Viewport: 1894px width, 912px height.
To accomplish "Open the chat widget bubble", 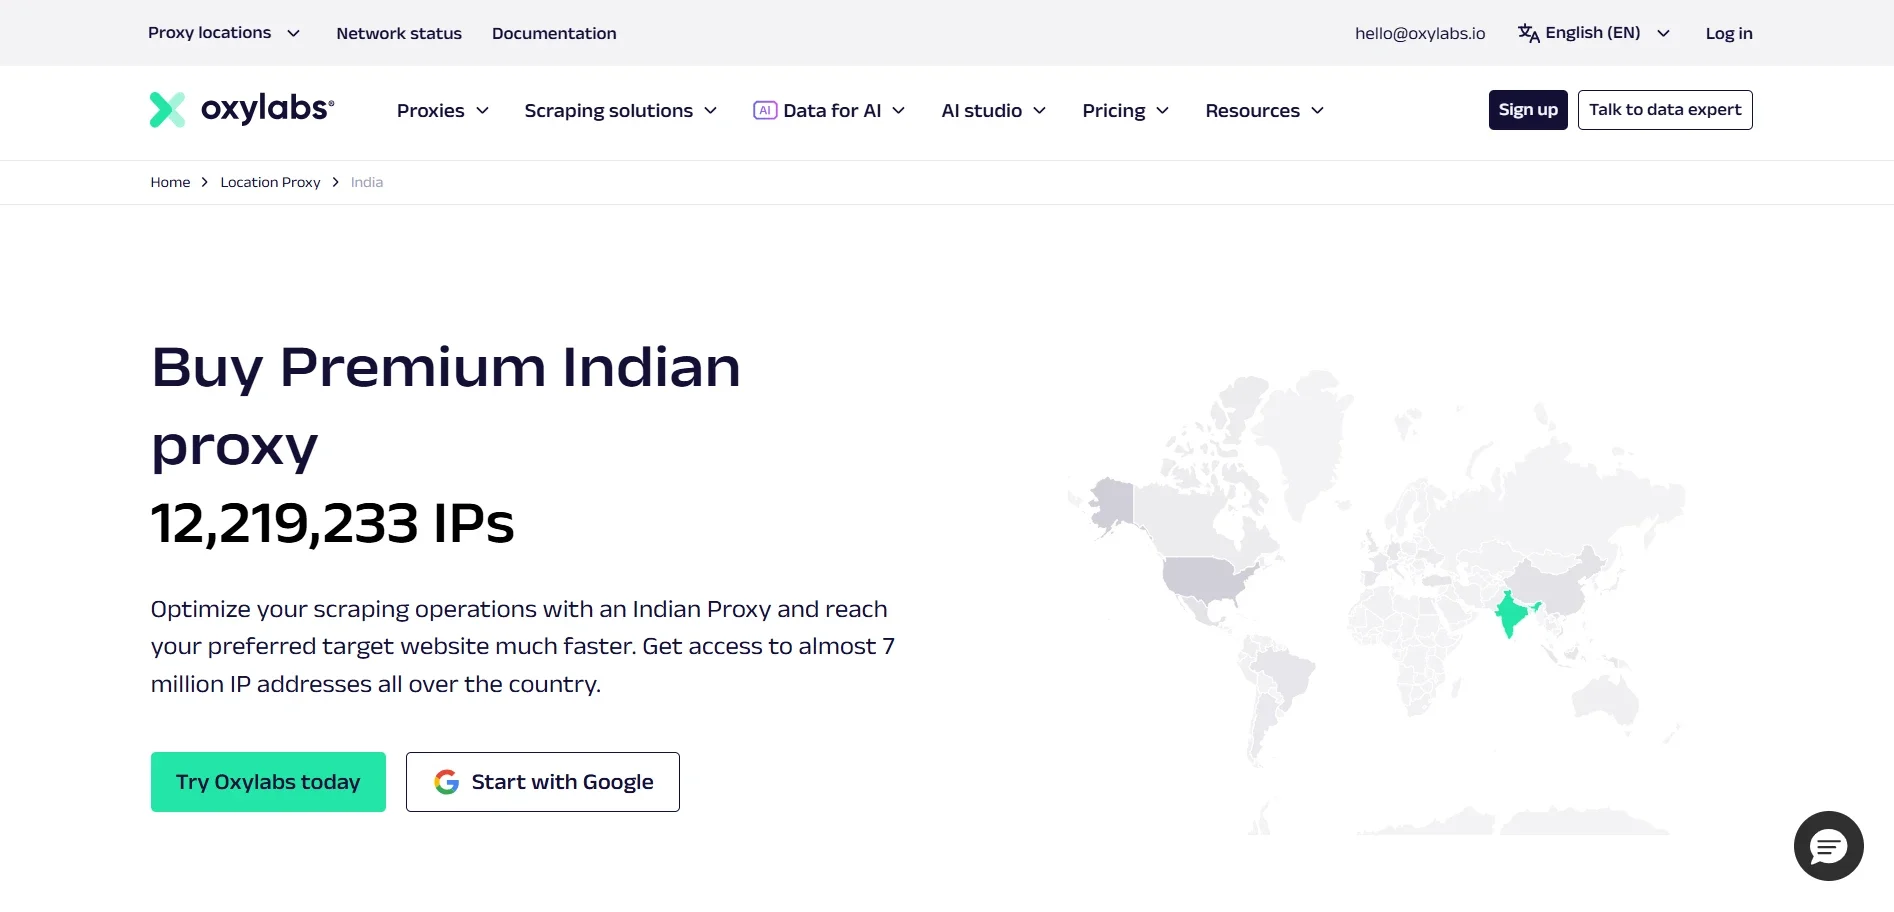I will click(1827, 846).
